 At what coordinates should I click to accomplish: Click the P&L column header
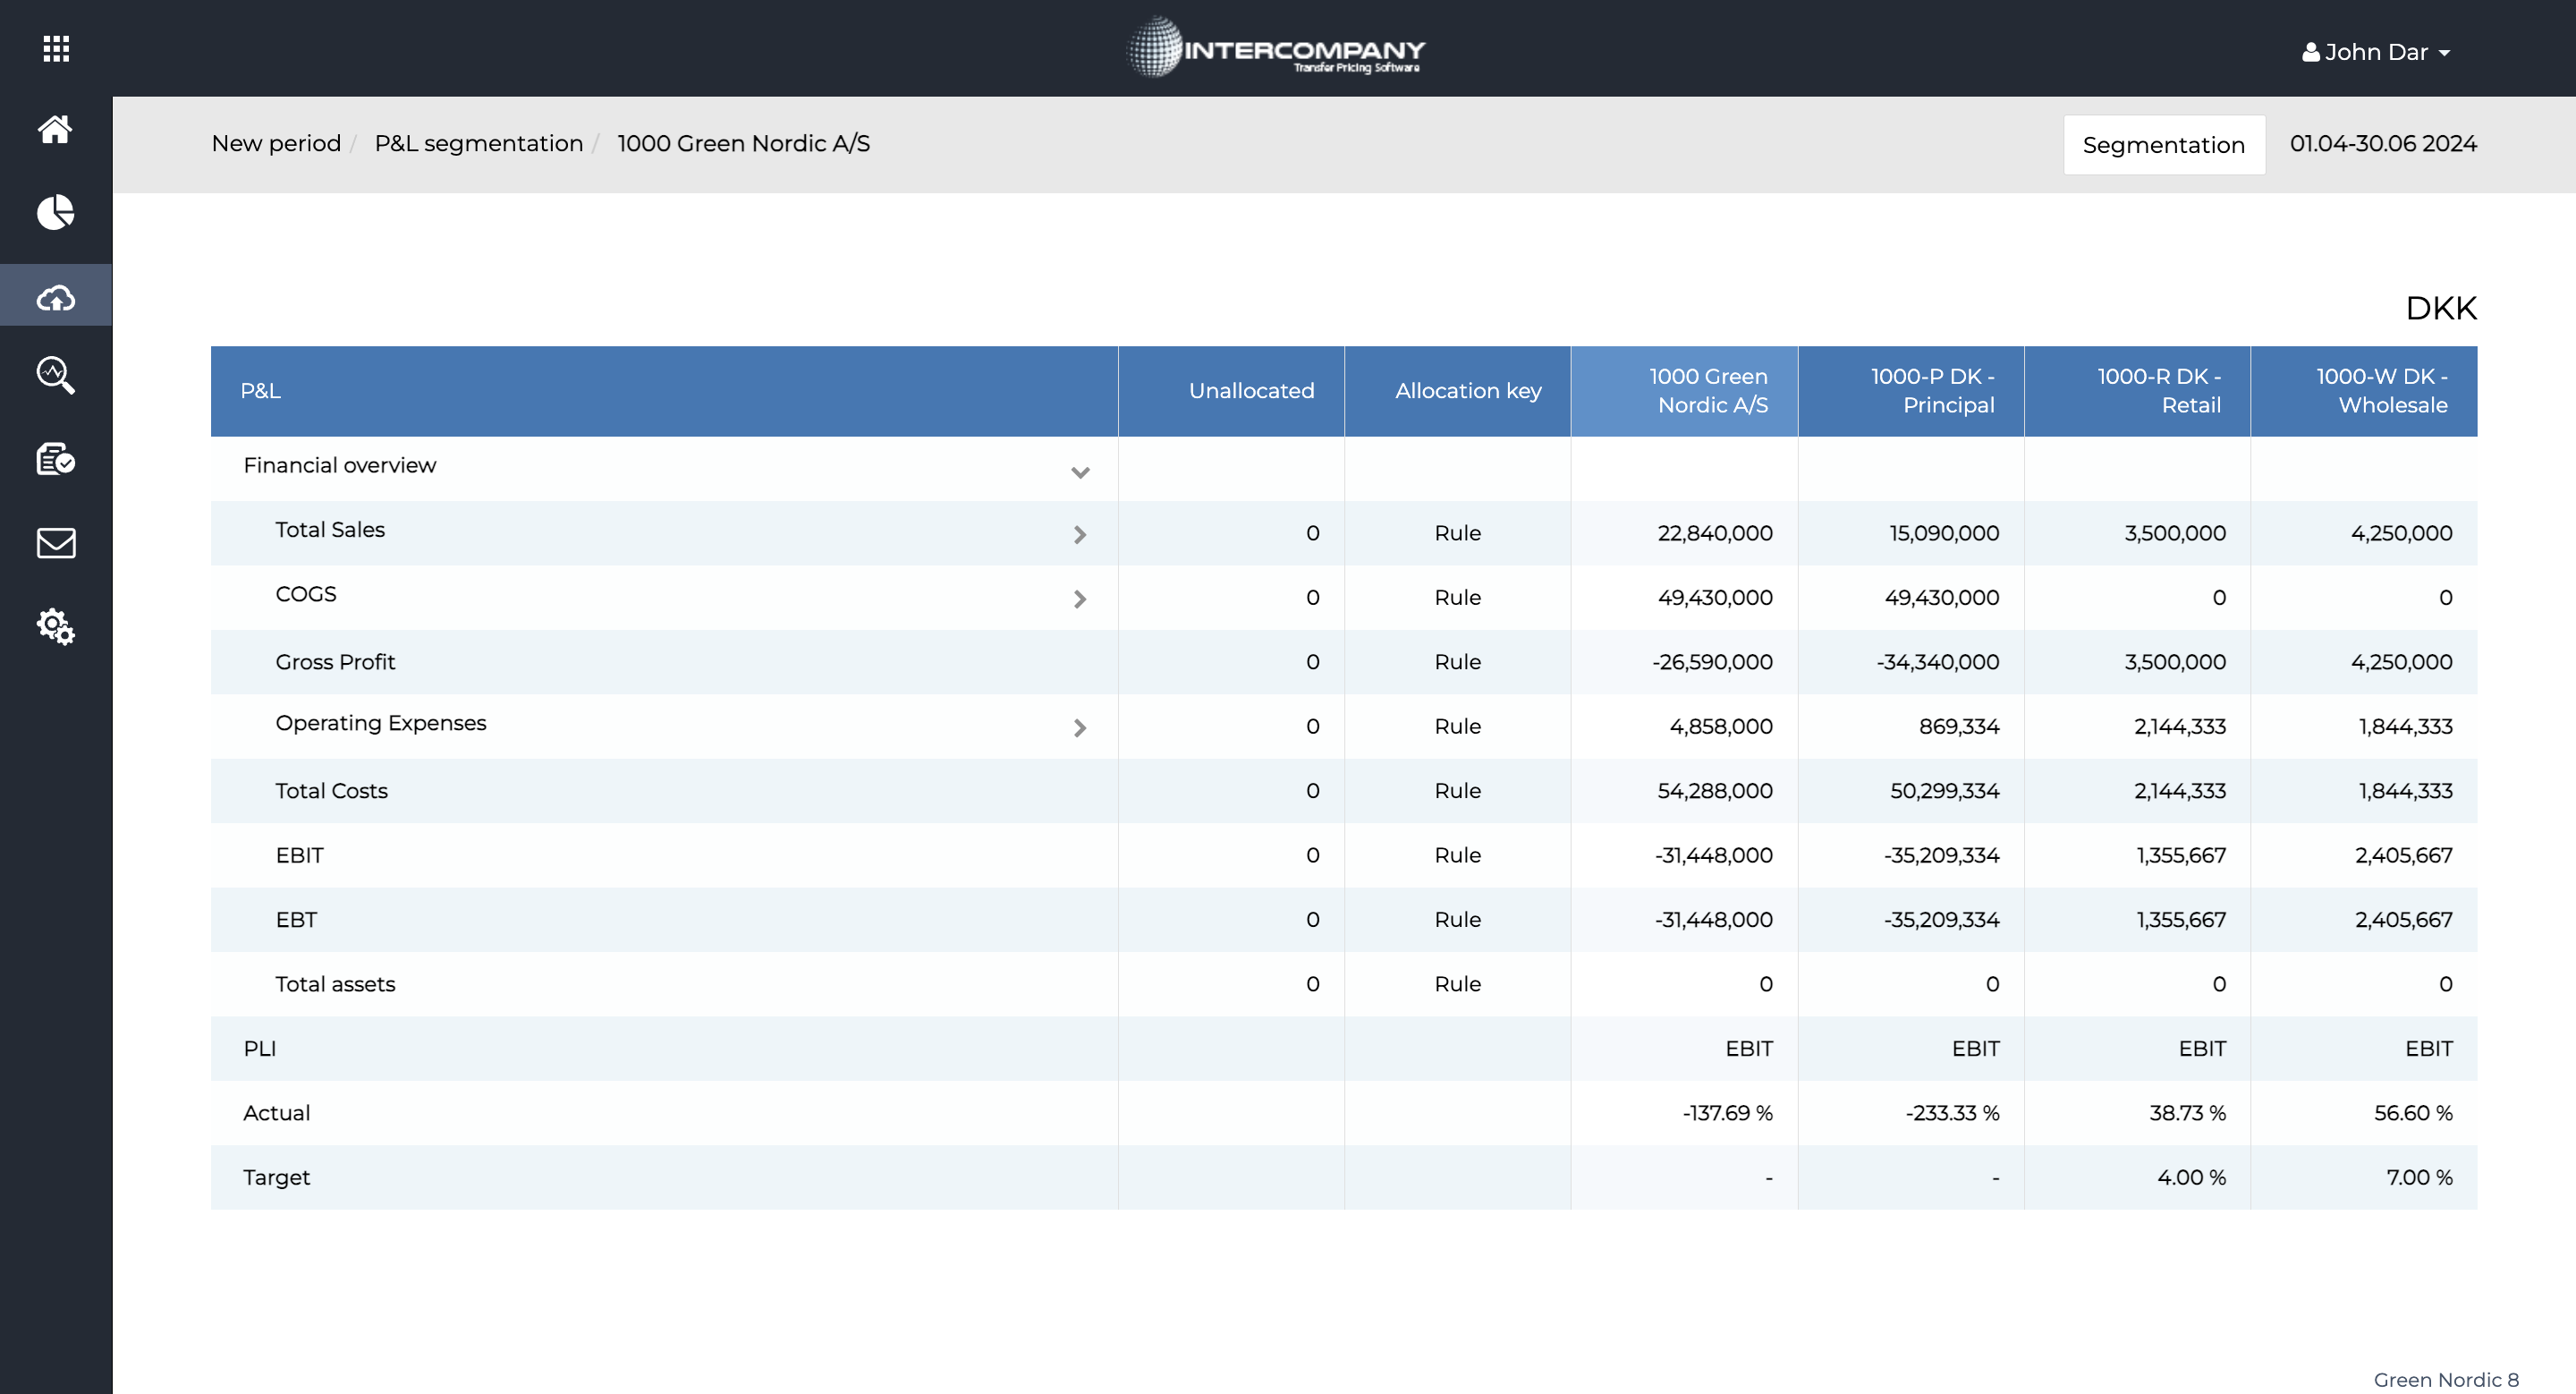coord(664,391)
